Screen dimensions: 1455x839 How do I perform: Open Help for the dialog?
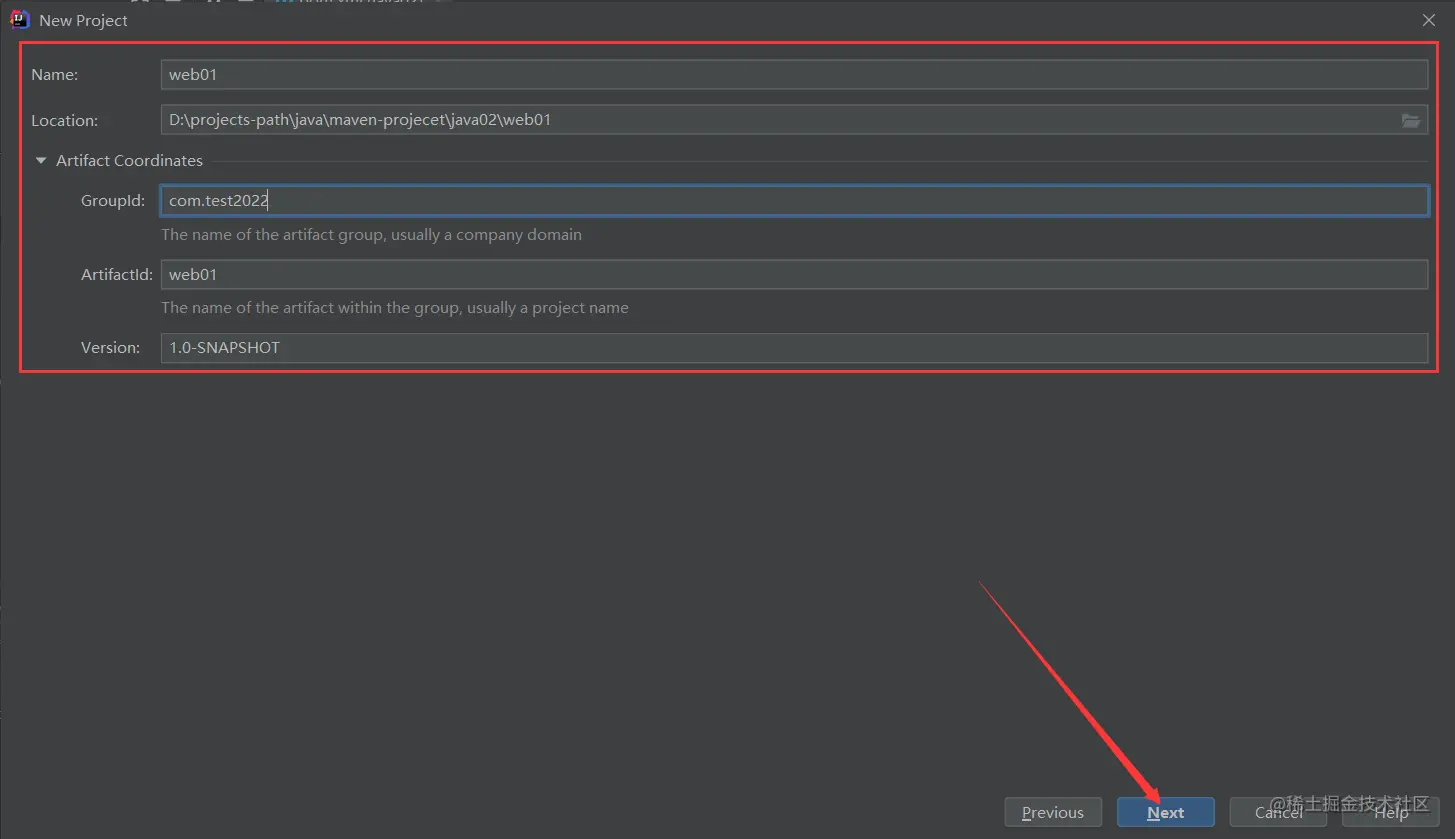1391,812
